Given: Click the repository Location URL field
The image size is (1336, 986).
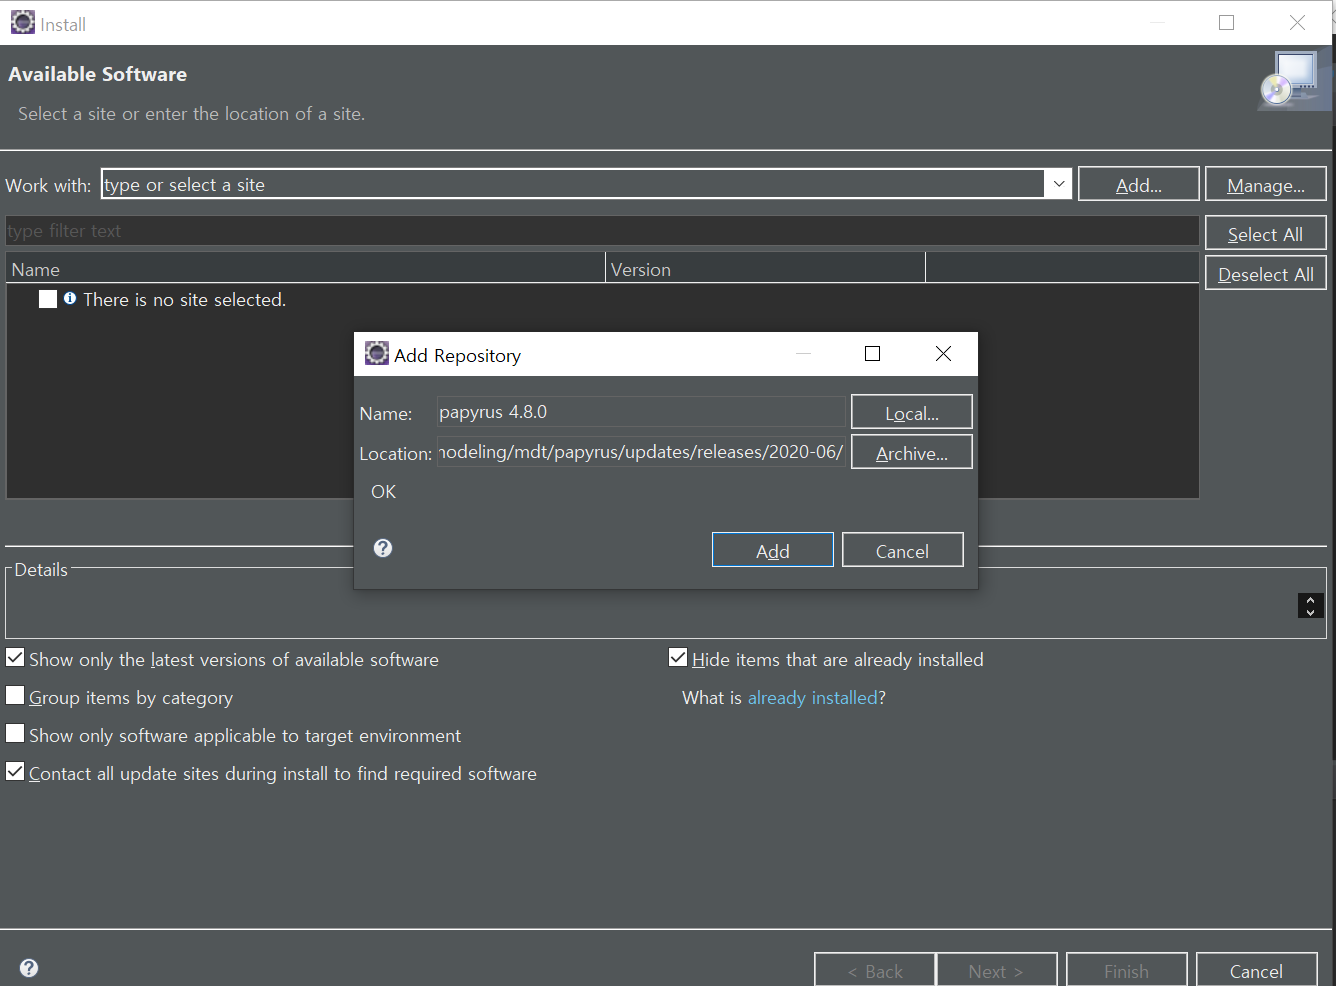Looking at the screenshot, I should coord(641,452).
